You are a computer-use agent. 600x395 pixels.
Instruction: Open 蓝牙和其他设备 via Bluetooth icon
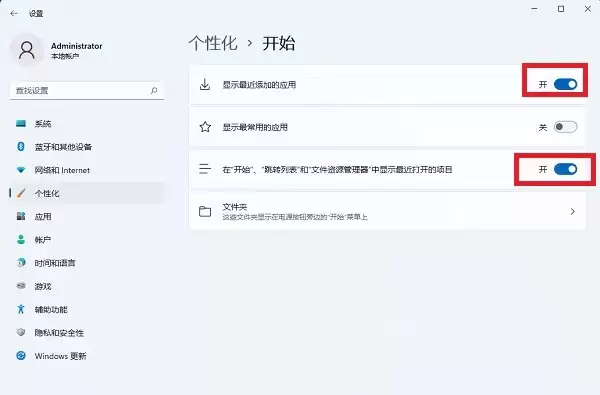point(21,147)
